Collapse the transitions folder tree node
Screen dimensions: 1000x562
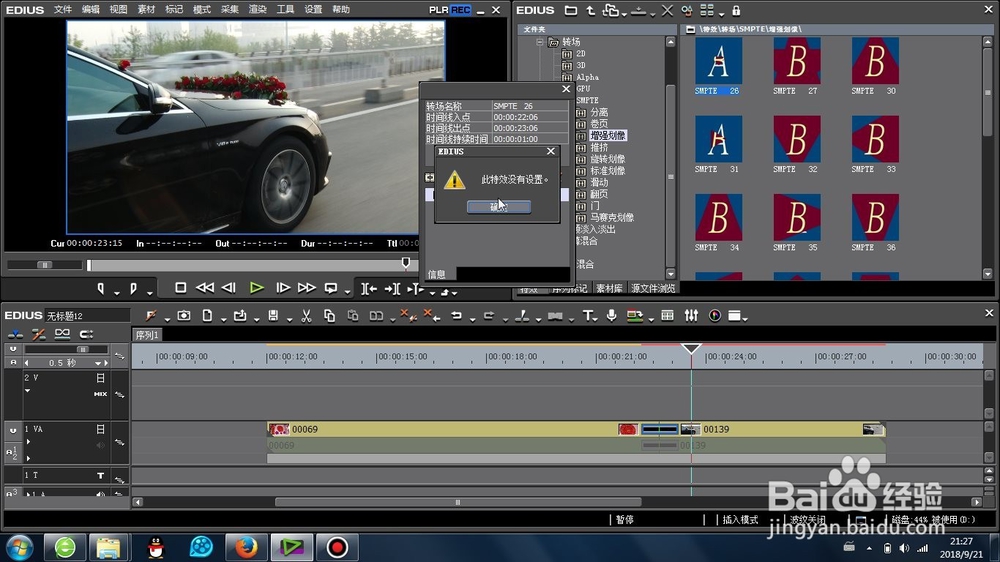click(x=540, y=42)
